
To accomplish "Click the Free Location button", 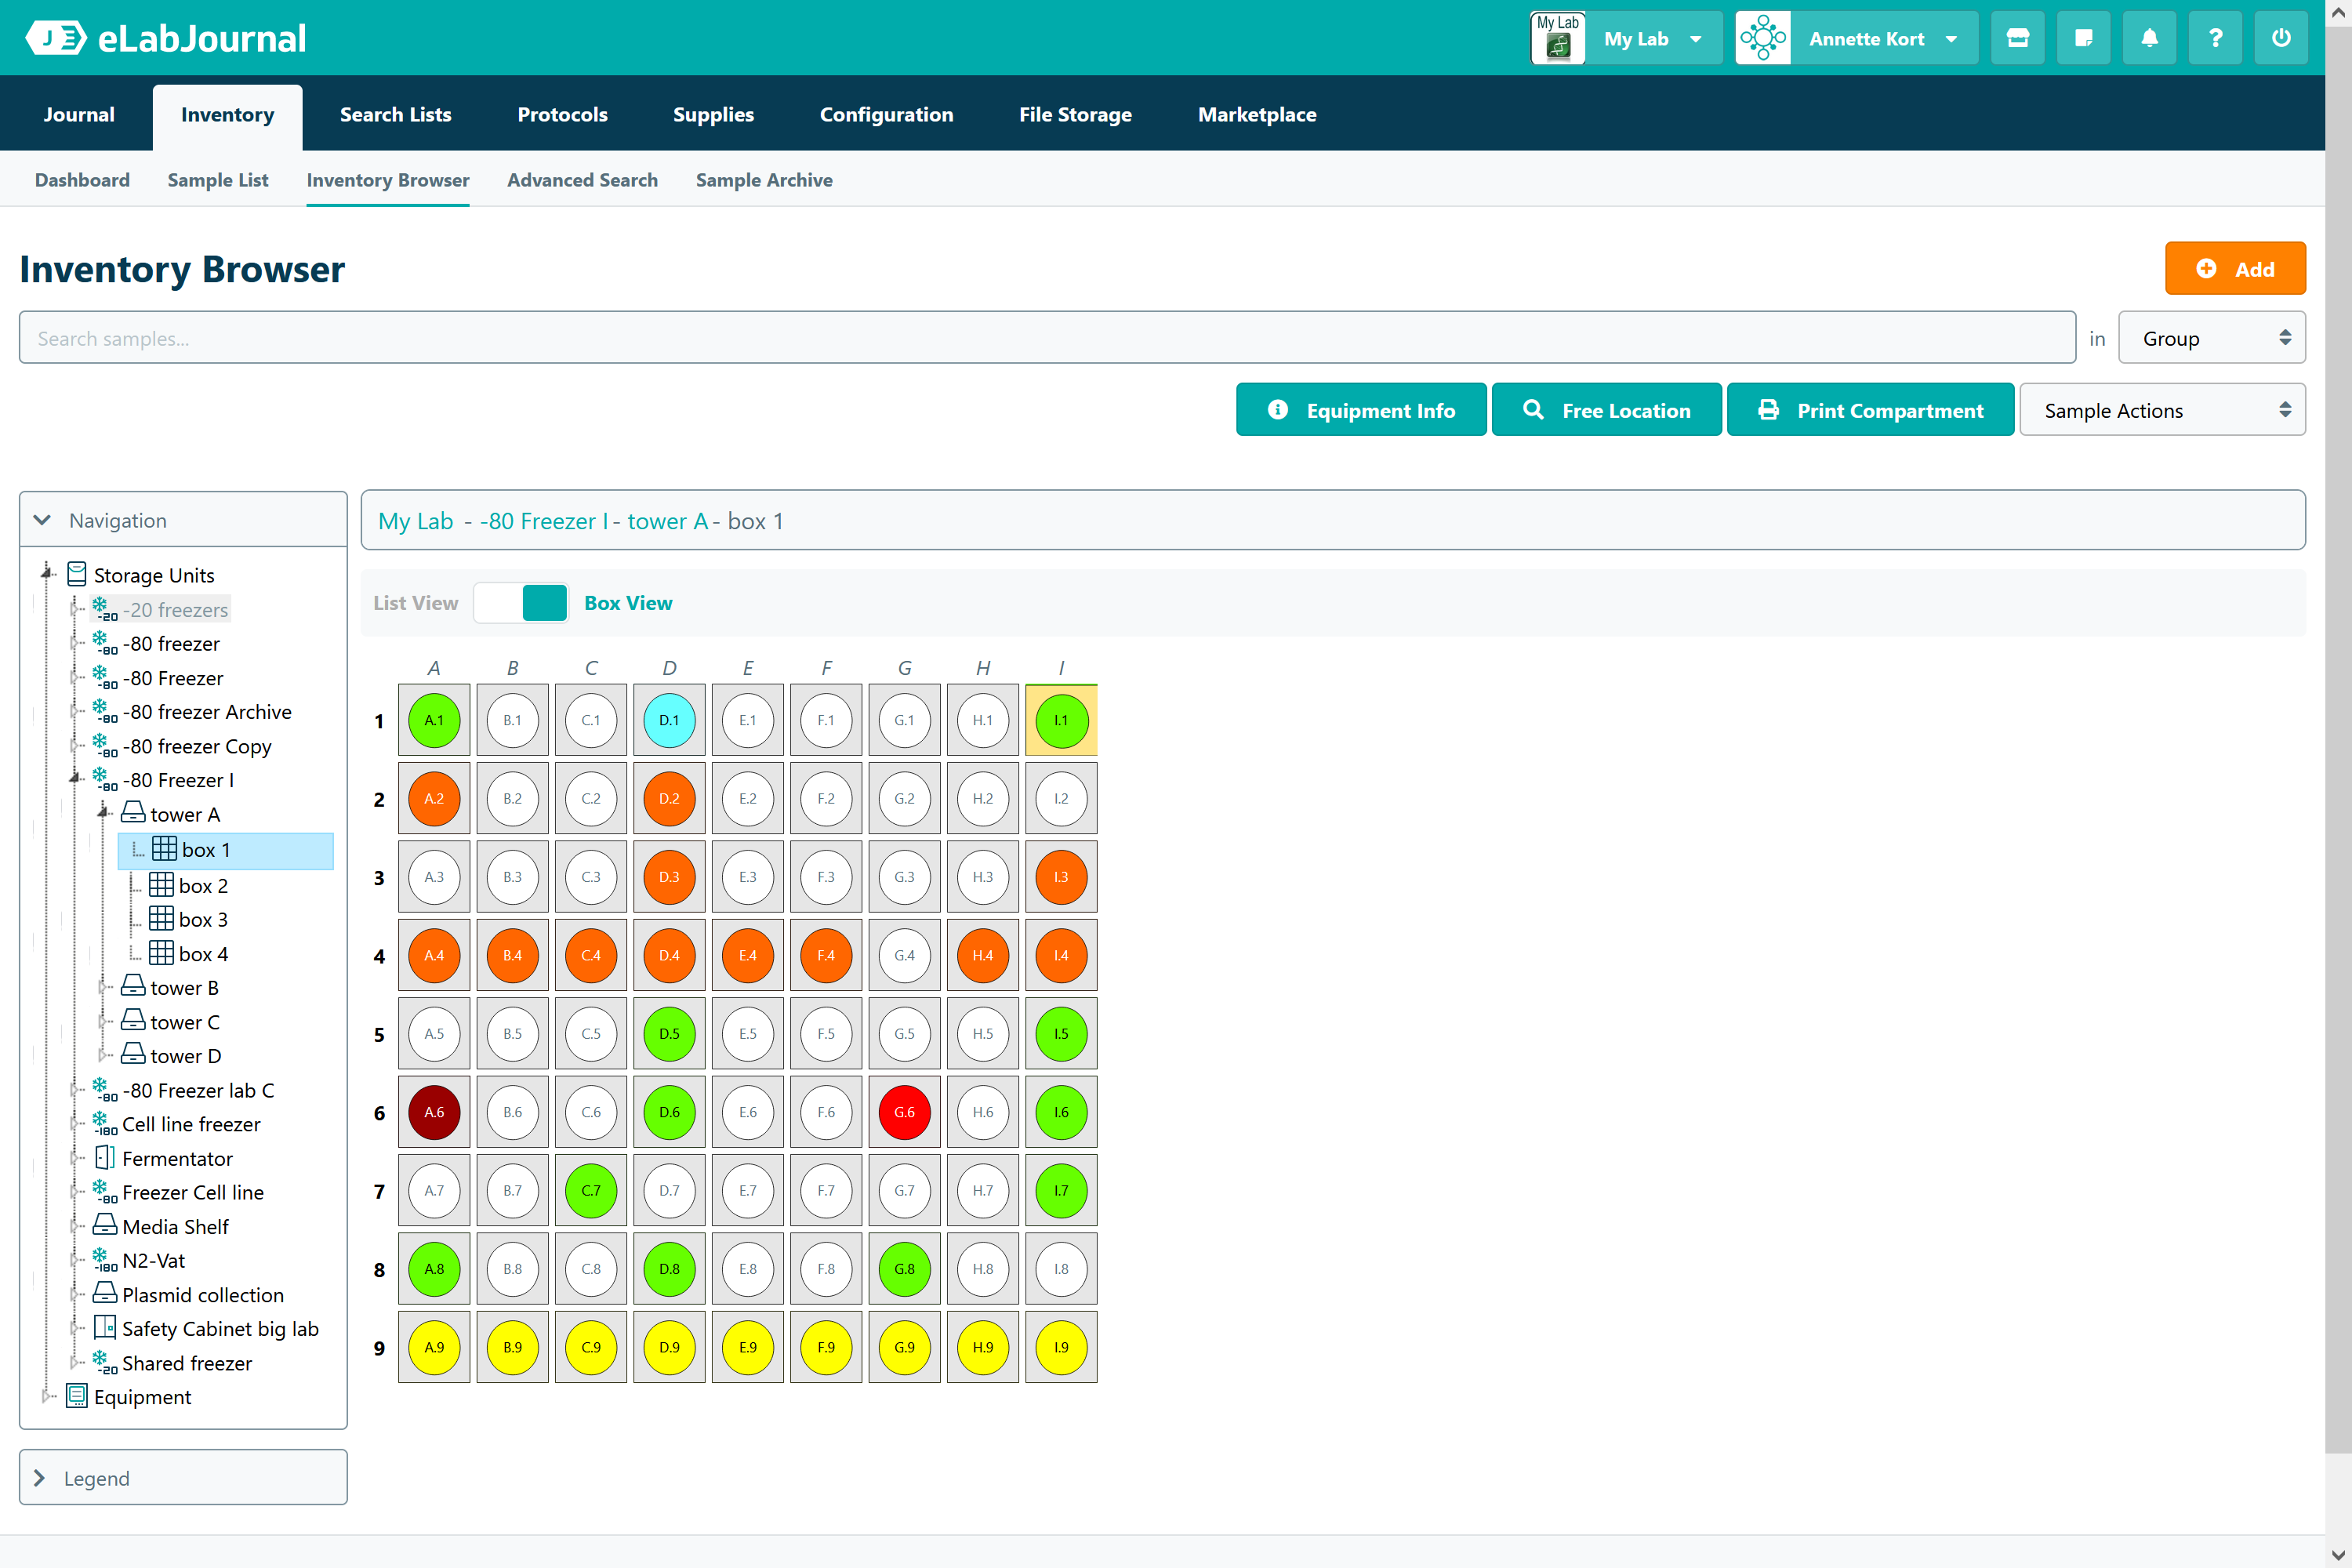I will [x=1606, y=410].
